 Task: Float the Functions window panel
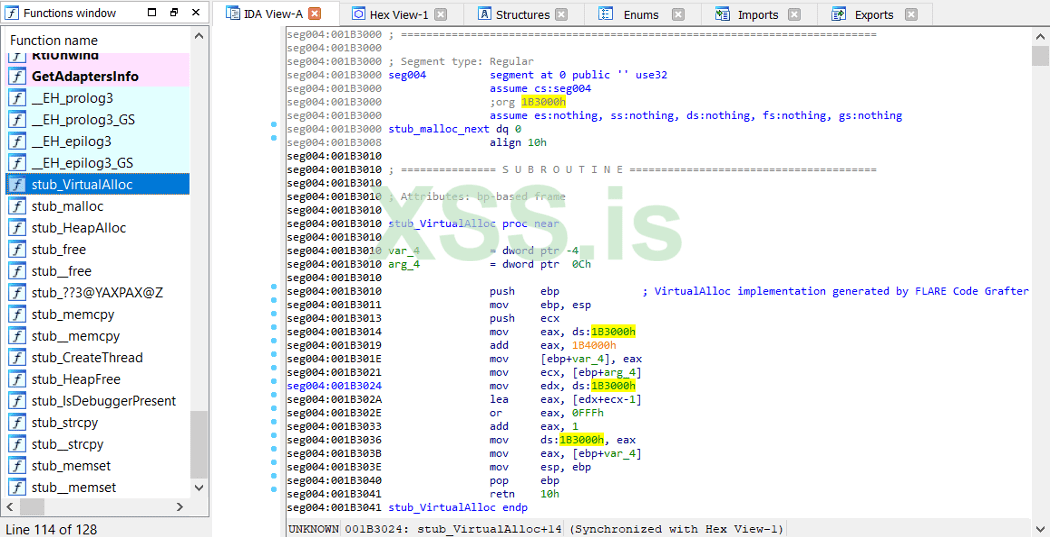click(174, 13)
